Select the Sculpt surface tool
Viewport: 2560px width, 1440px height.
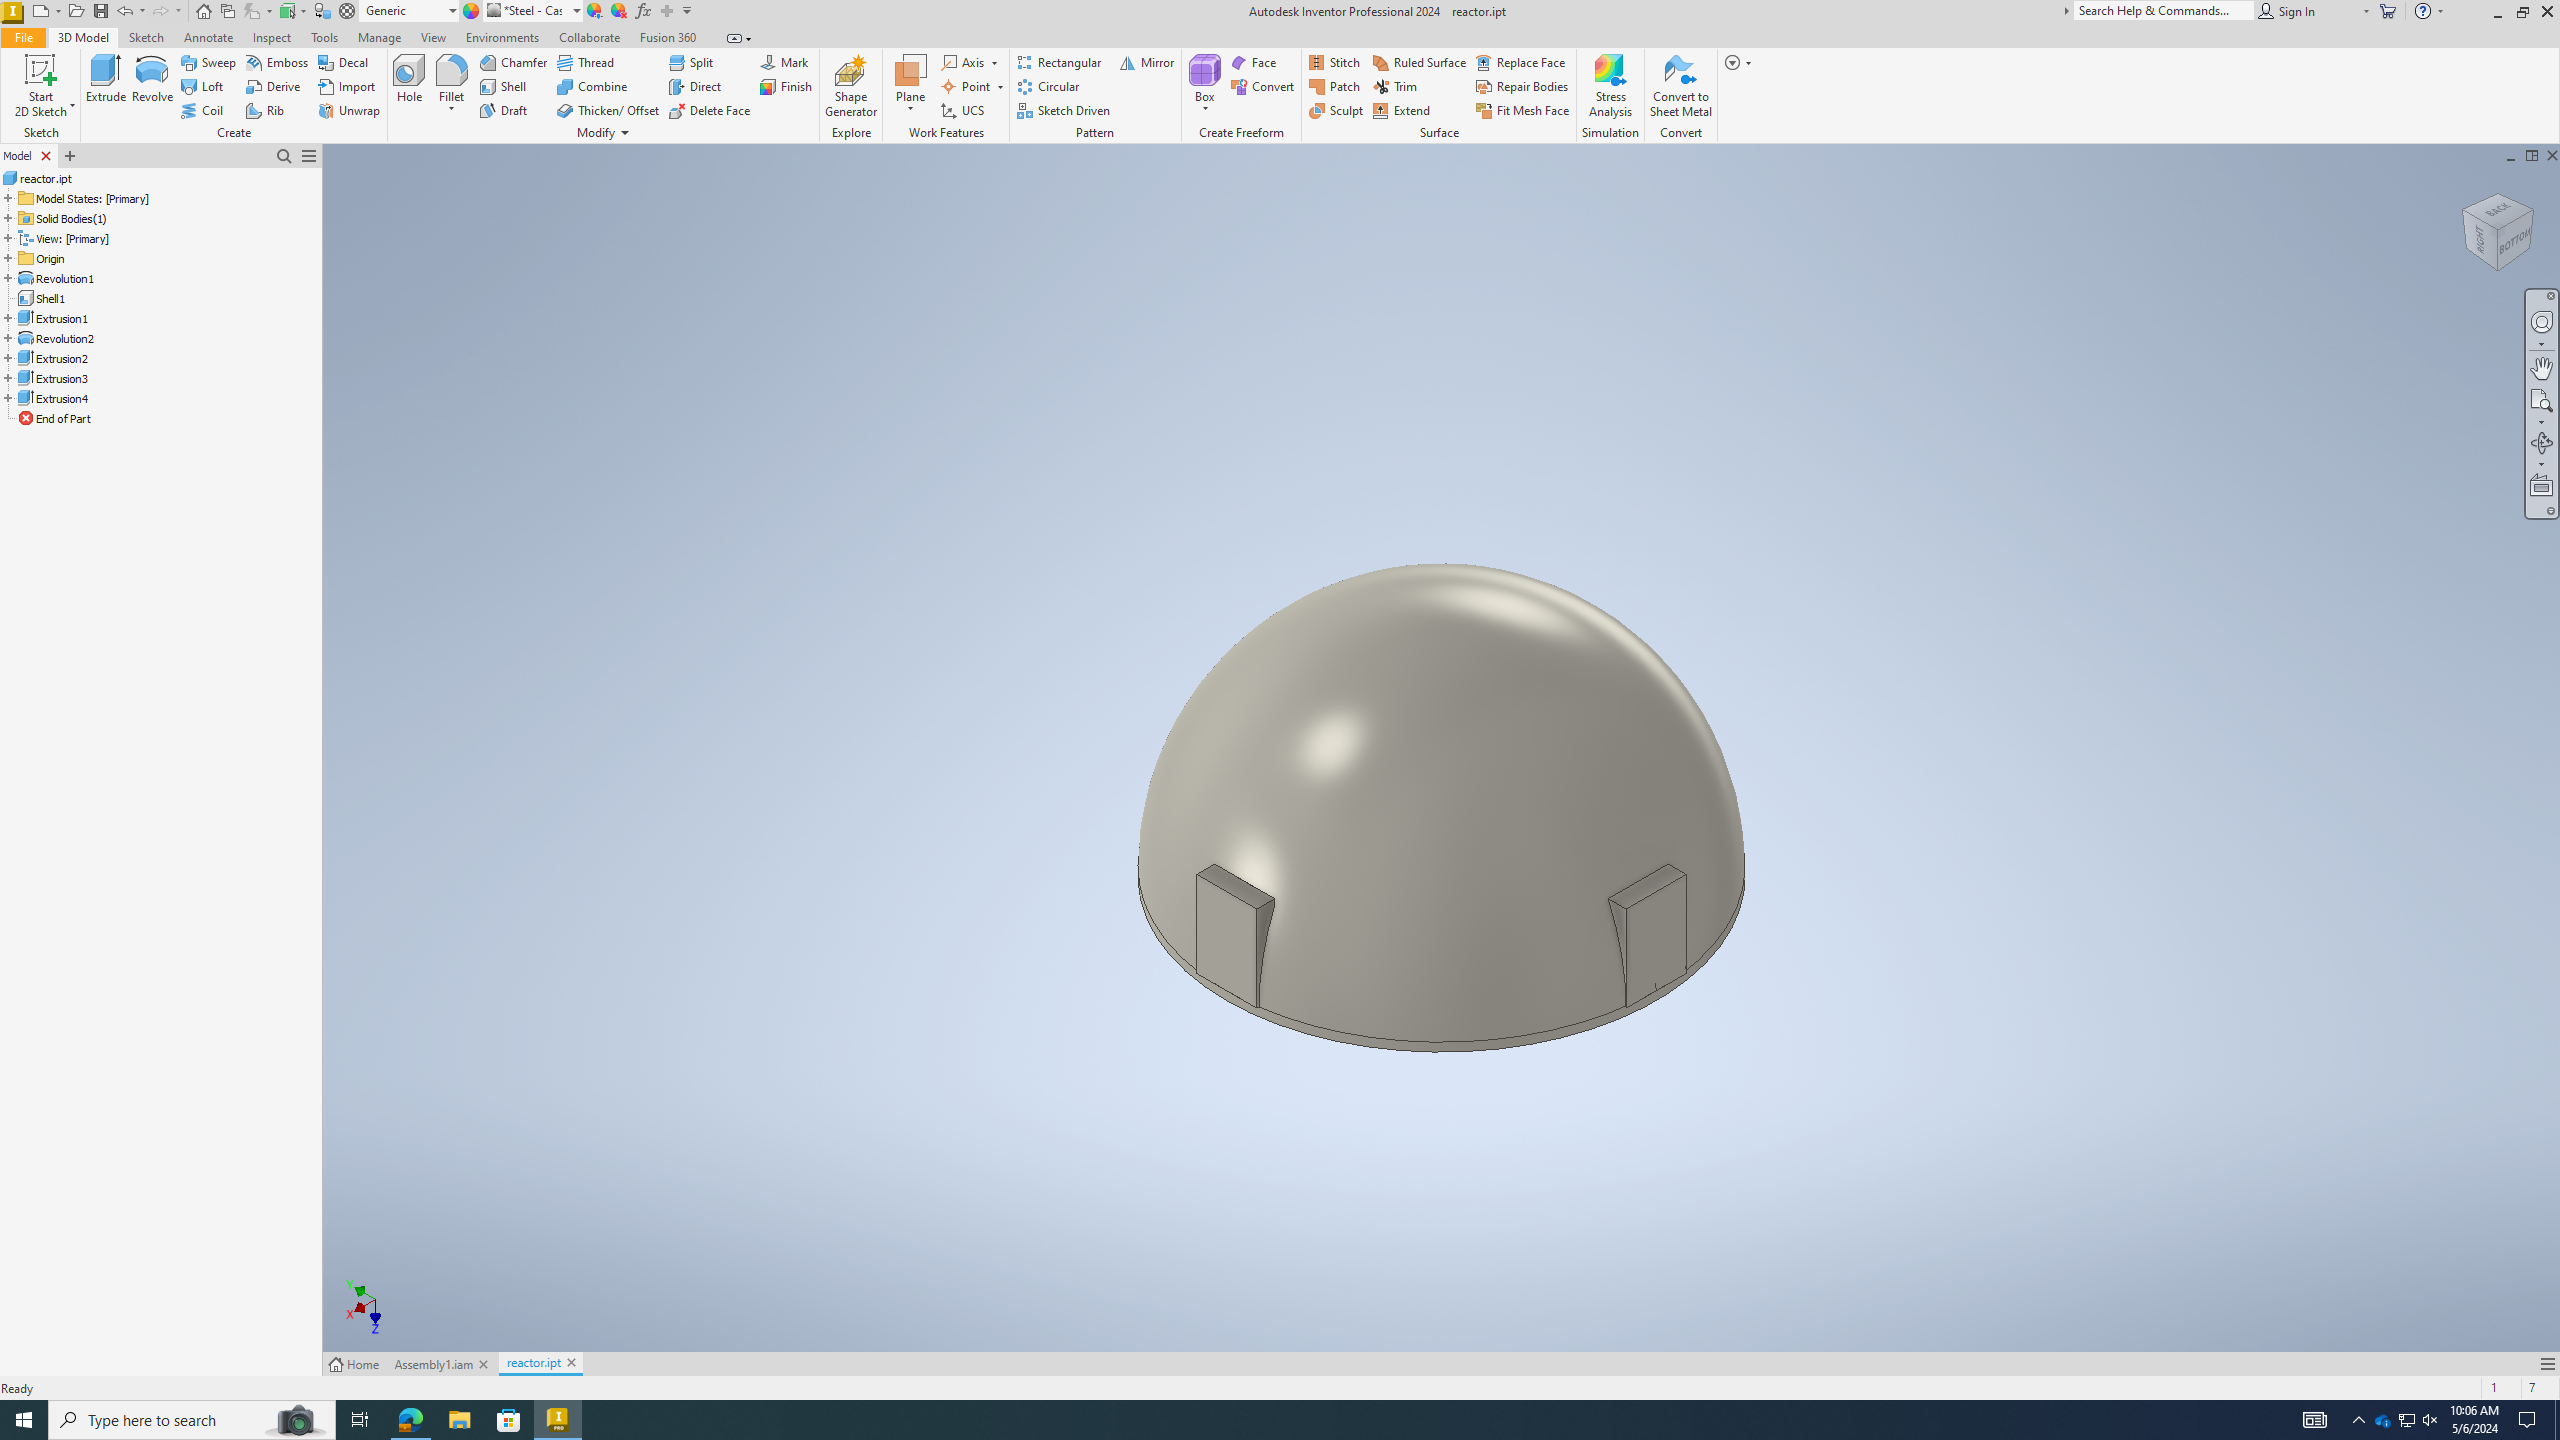coord(1336,110)
